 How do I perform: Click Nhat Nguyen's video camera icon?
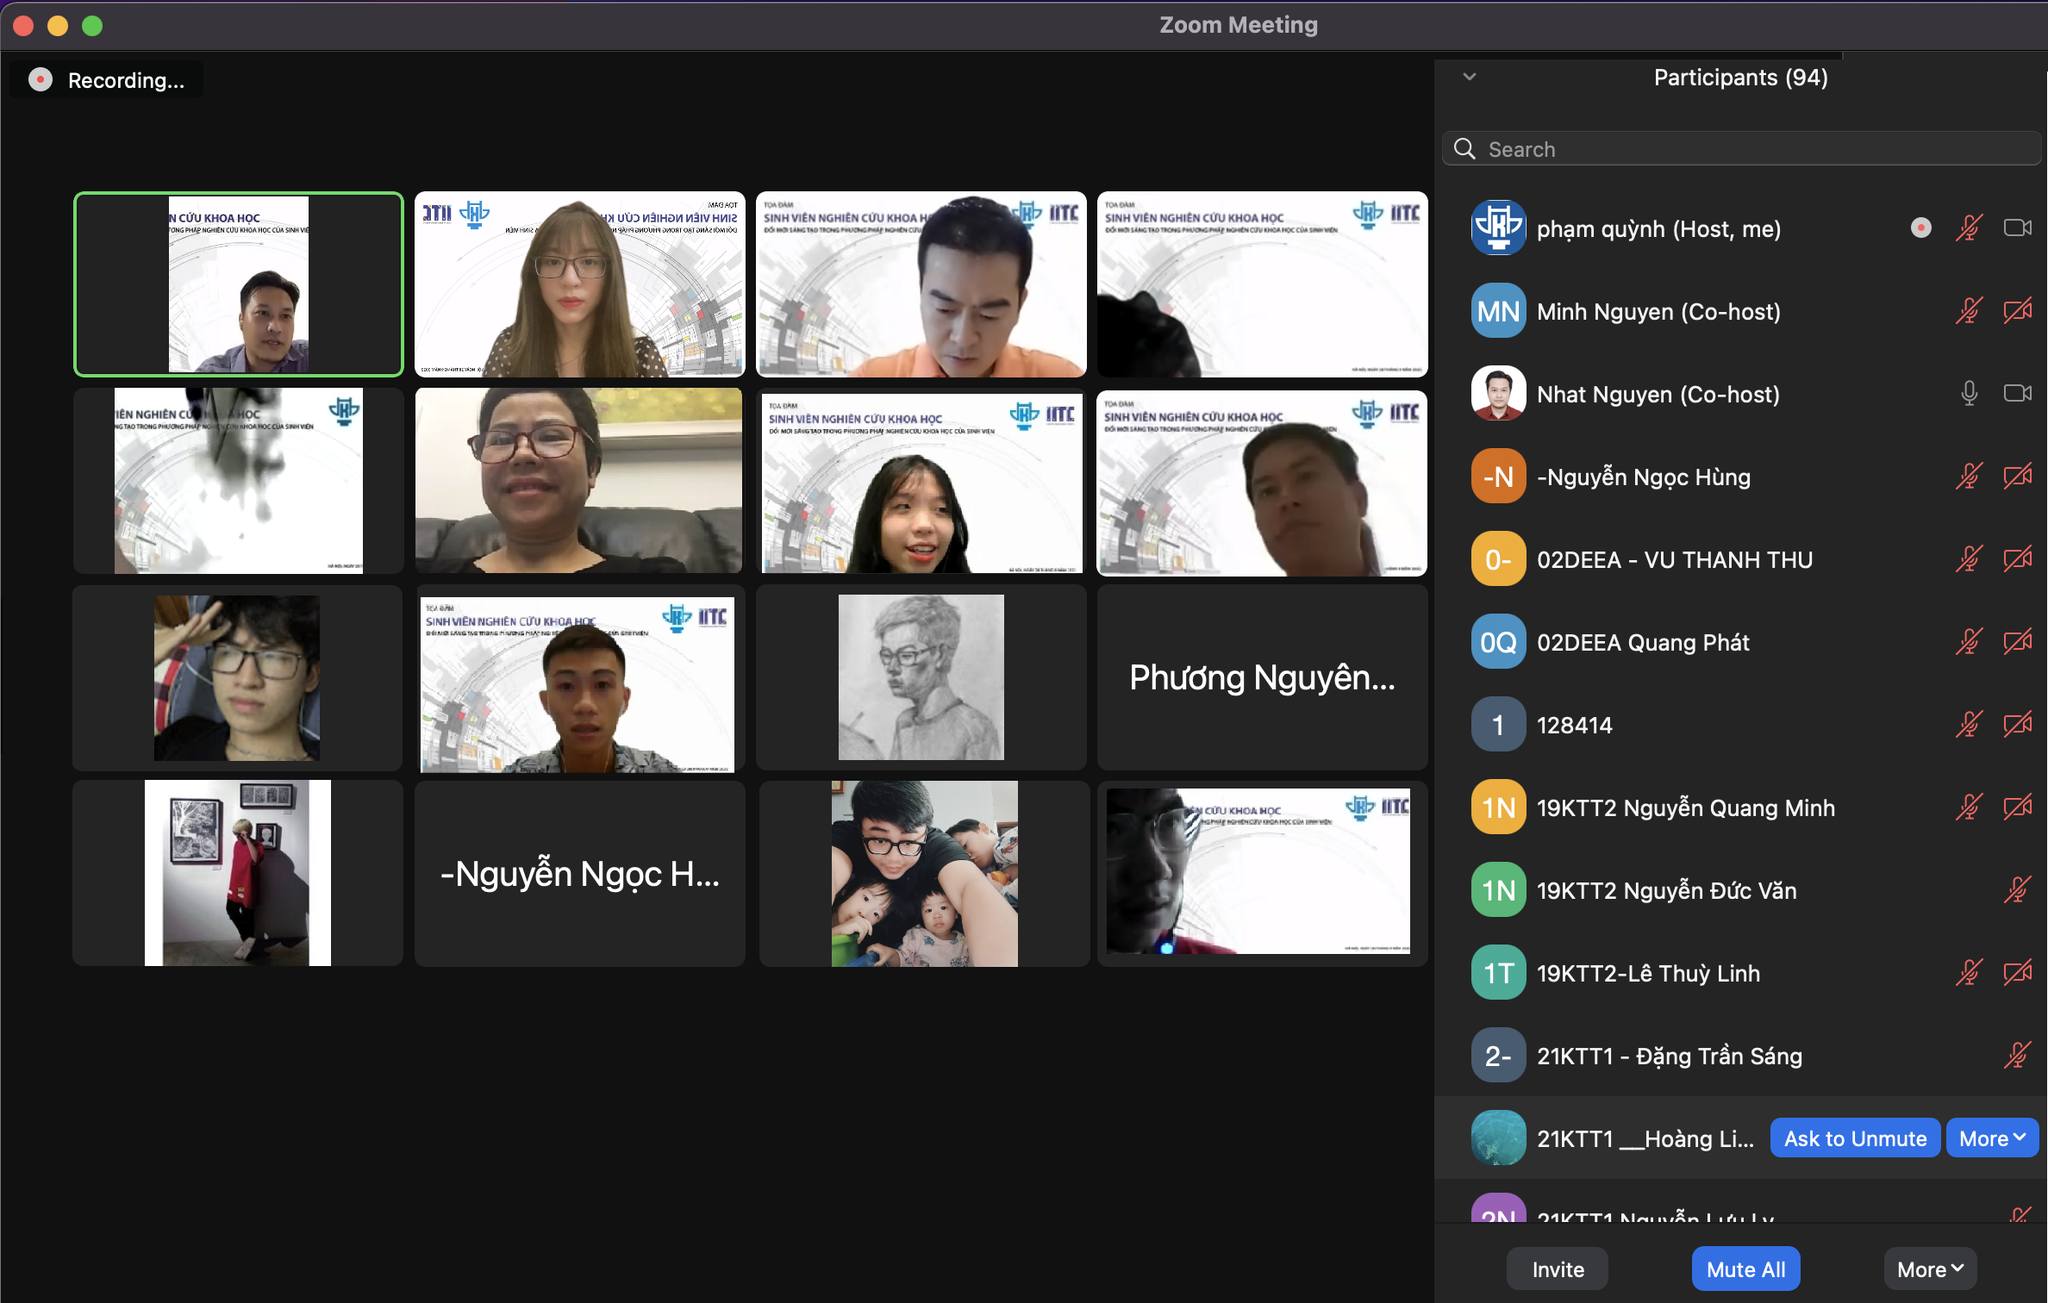pos(2017,393)
